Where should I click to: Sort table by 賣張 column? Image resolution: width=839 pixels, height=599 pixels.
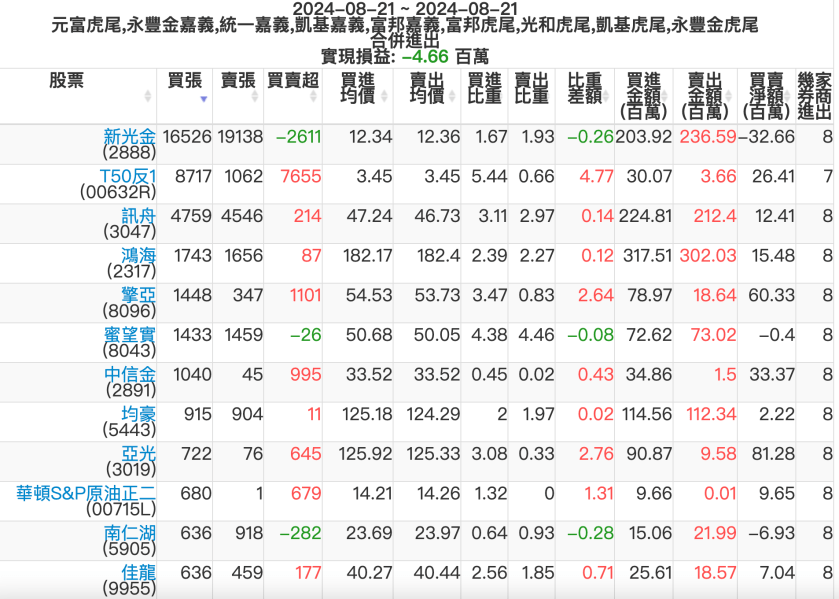(238, 80)
